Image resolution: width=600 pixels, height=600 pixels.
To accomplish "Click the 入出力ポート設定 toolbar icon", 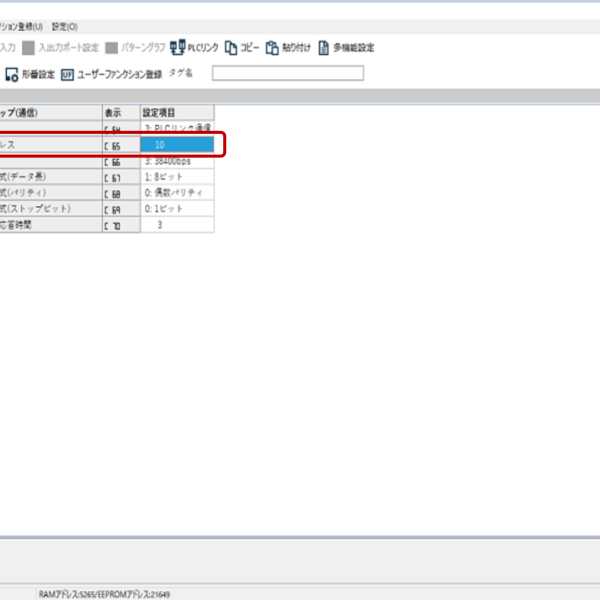I will point(29,47).
